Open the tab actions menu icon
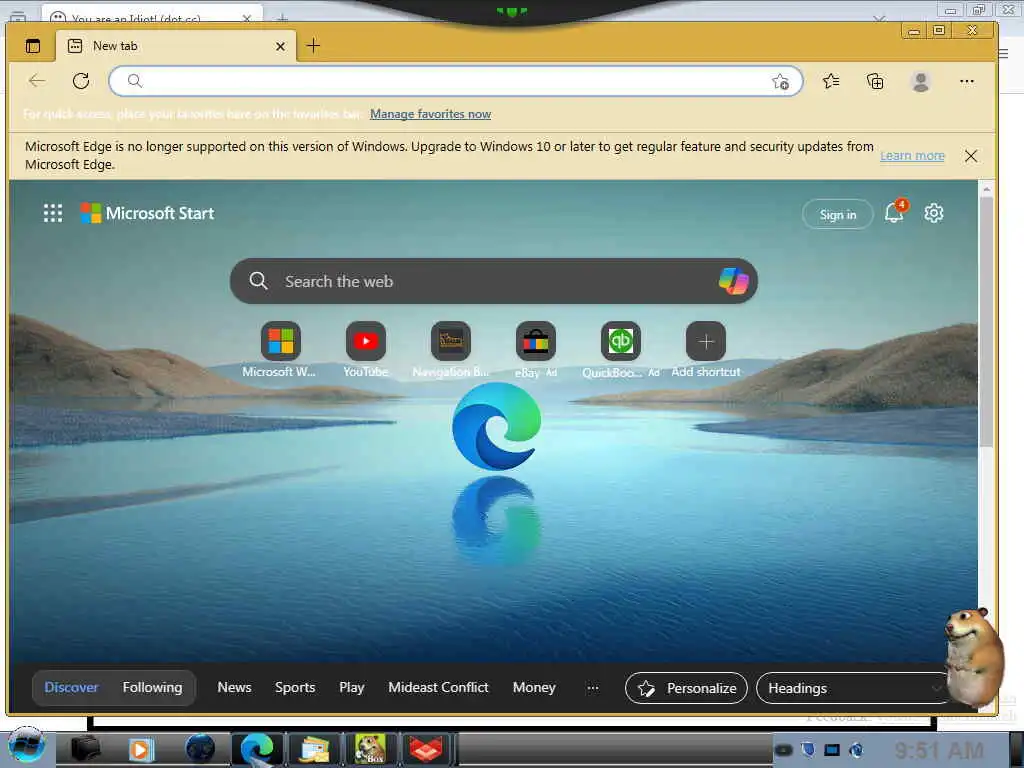 pyautogui.click(x=33, y=46)
